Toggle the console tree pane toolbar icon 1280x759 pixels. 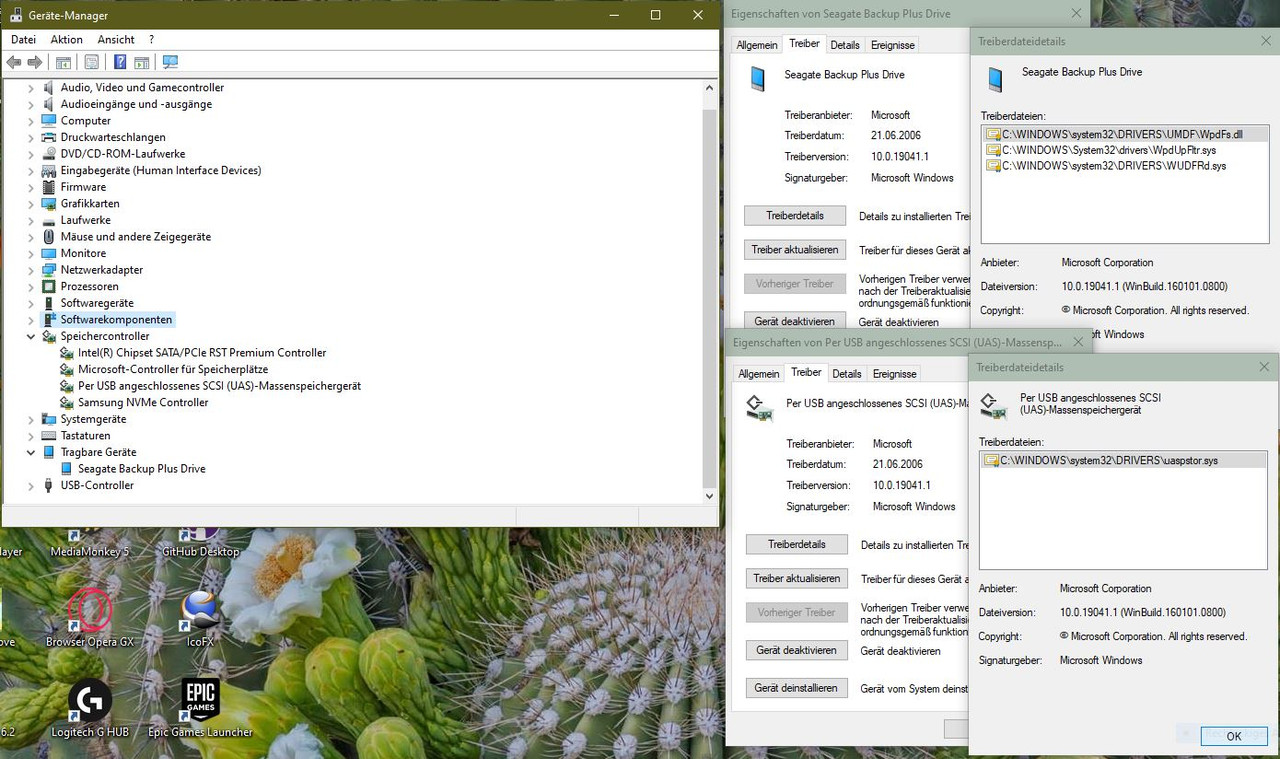tap(63, 62)
